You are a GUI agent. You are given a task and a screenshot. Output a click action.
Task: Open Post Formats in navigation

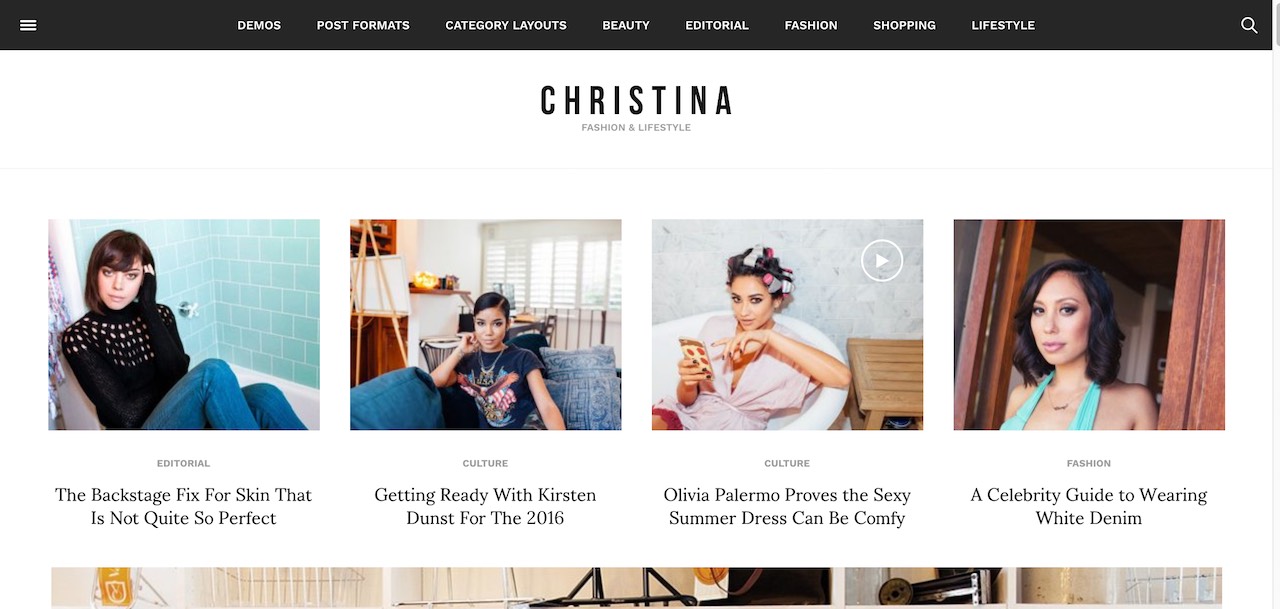click(363, 25)
